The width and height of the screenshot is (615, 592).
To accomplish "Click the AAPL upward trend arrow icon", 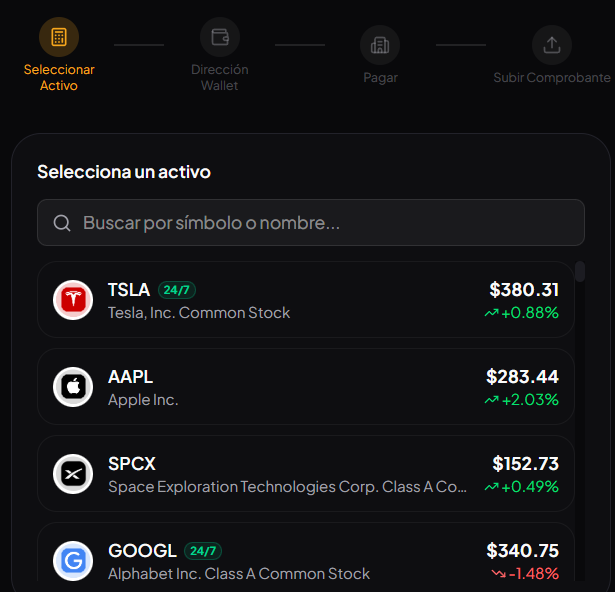I will [491, 400].
